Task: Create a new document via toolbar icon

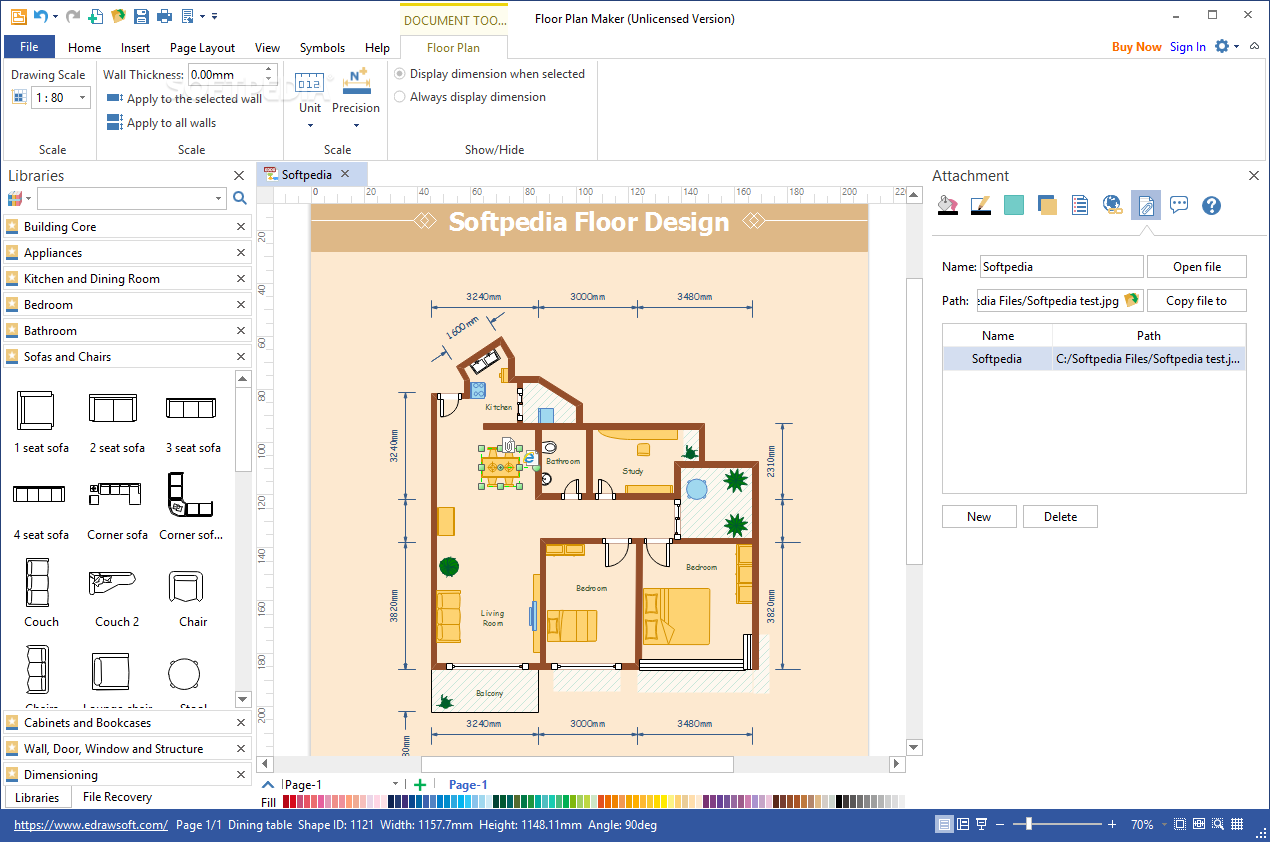Action: [x=96, y=16]
